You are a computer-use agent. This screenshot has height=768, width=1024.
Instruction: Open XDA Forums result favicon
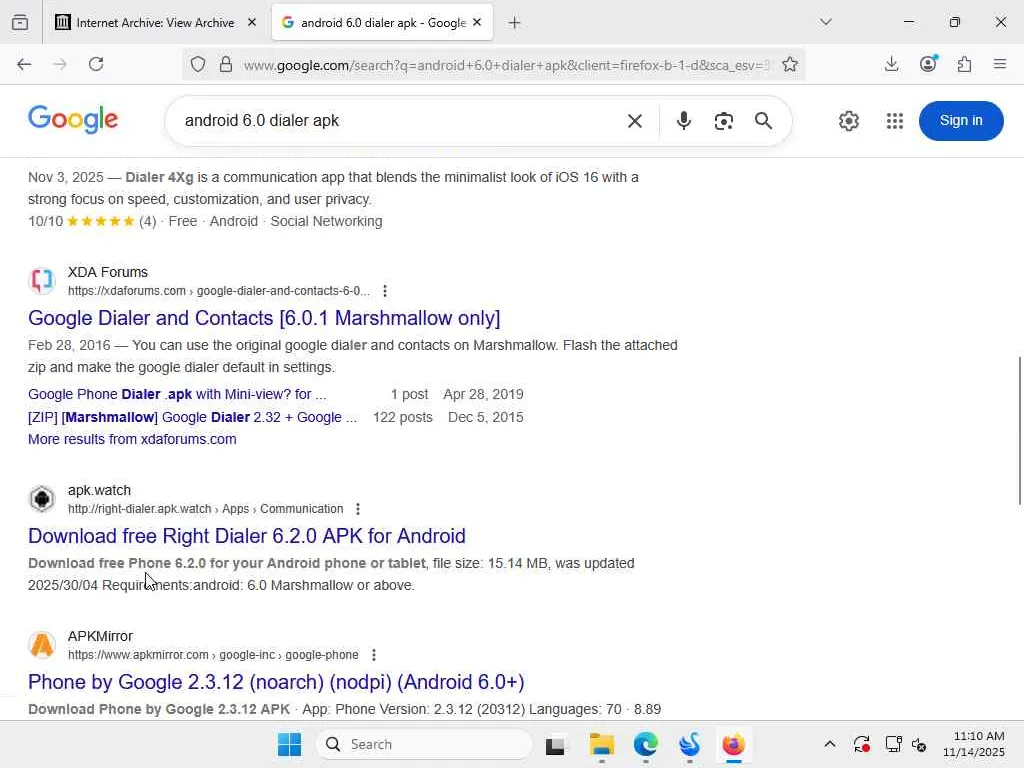[42, 281]
